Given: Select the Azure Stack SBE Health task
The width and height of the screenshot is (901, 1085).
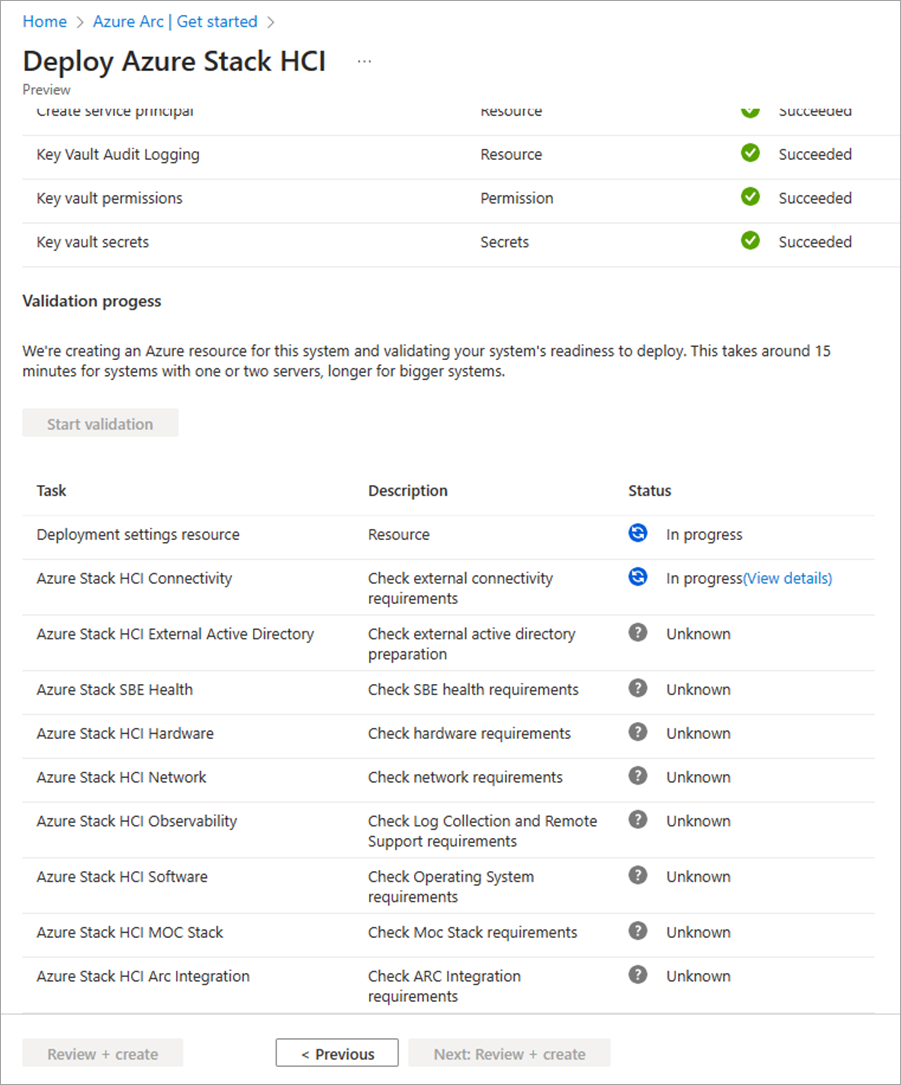Looking at the screenshot, I should [115, 690].
